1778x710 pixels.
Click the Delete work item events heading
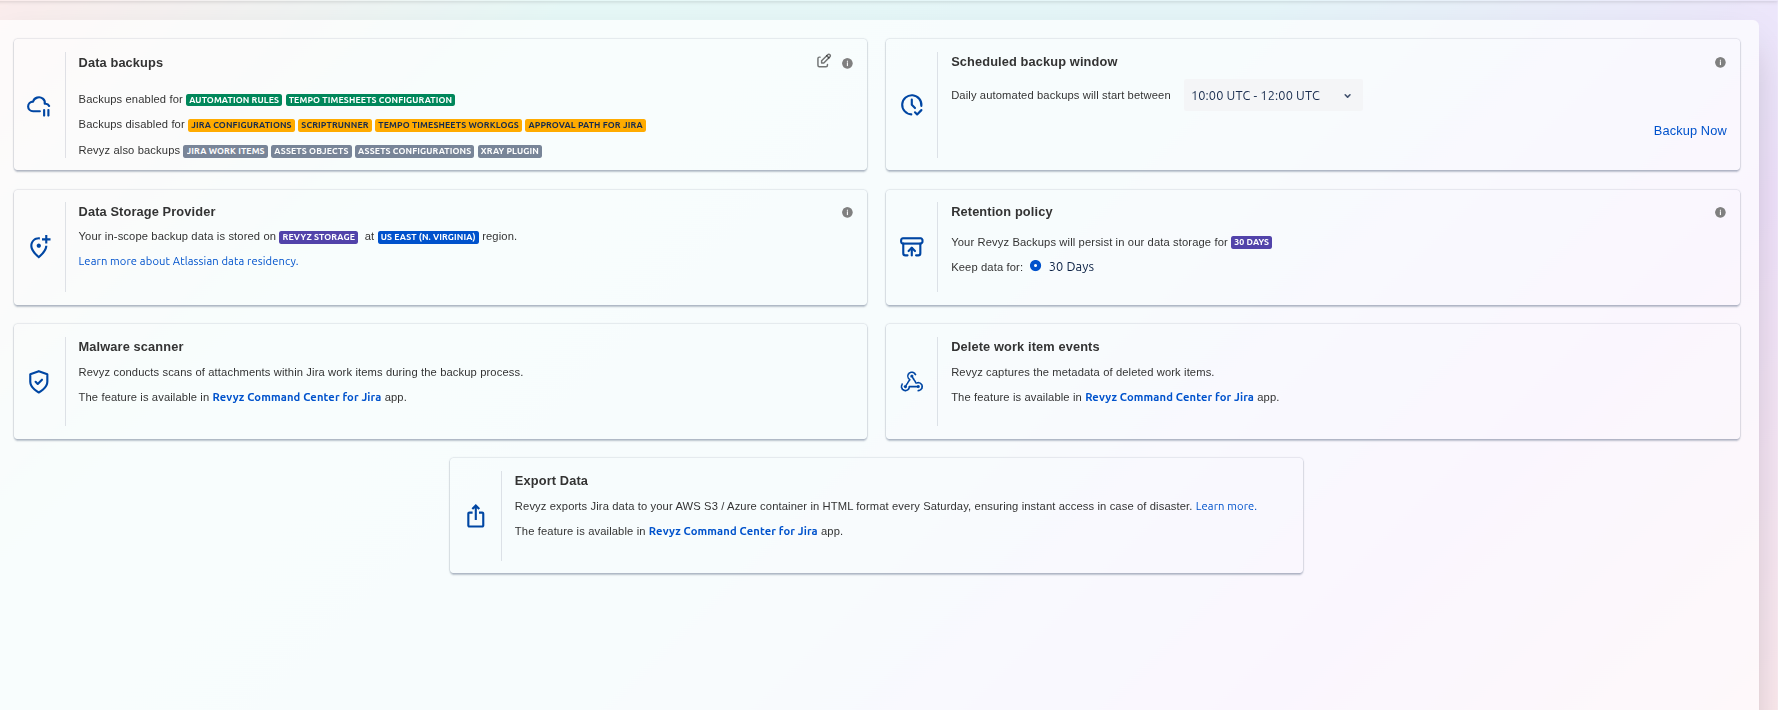point(1025,347)
